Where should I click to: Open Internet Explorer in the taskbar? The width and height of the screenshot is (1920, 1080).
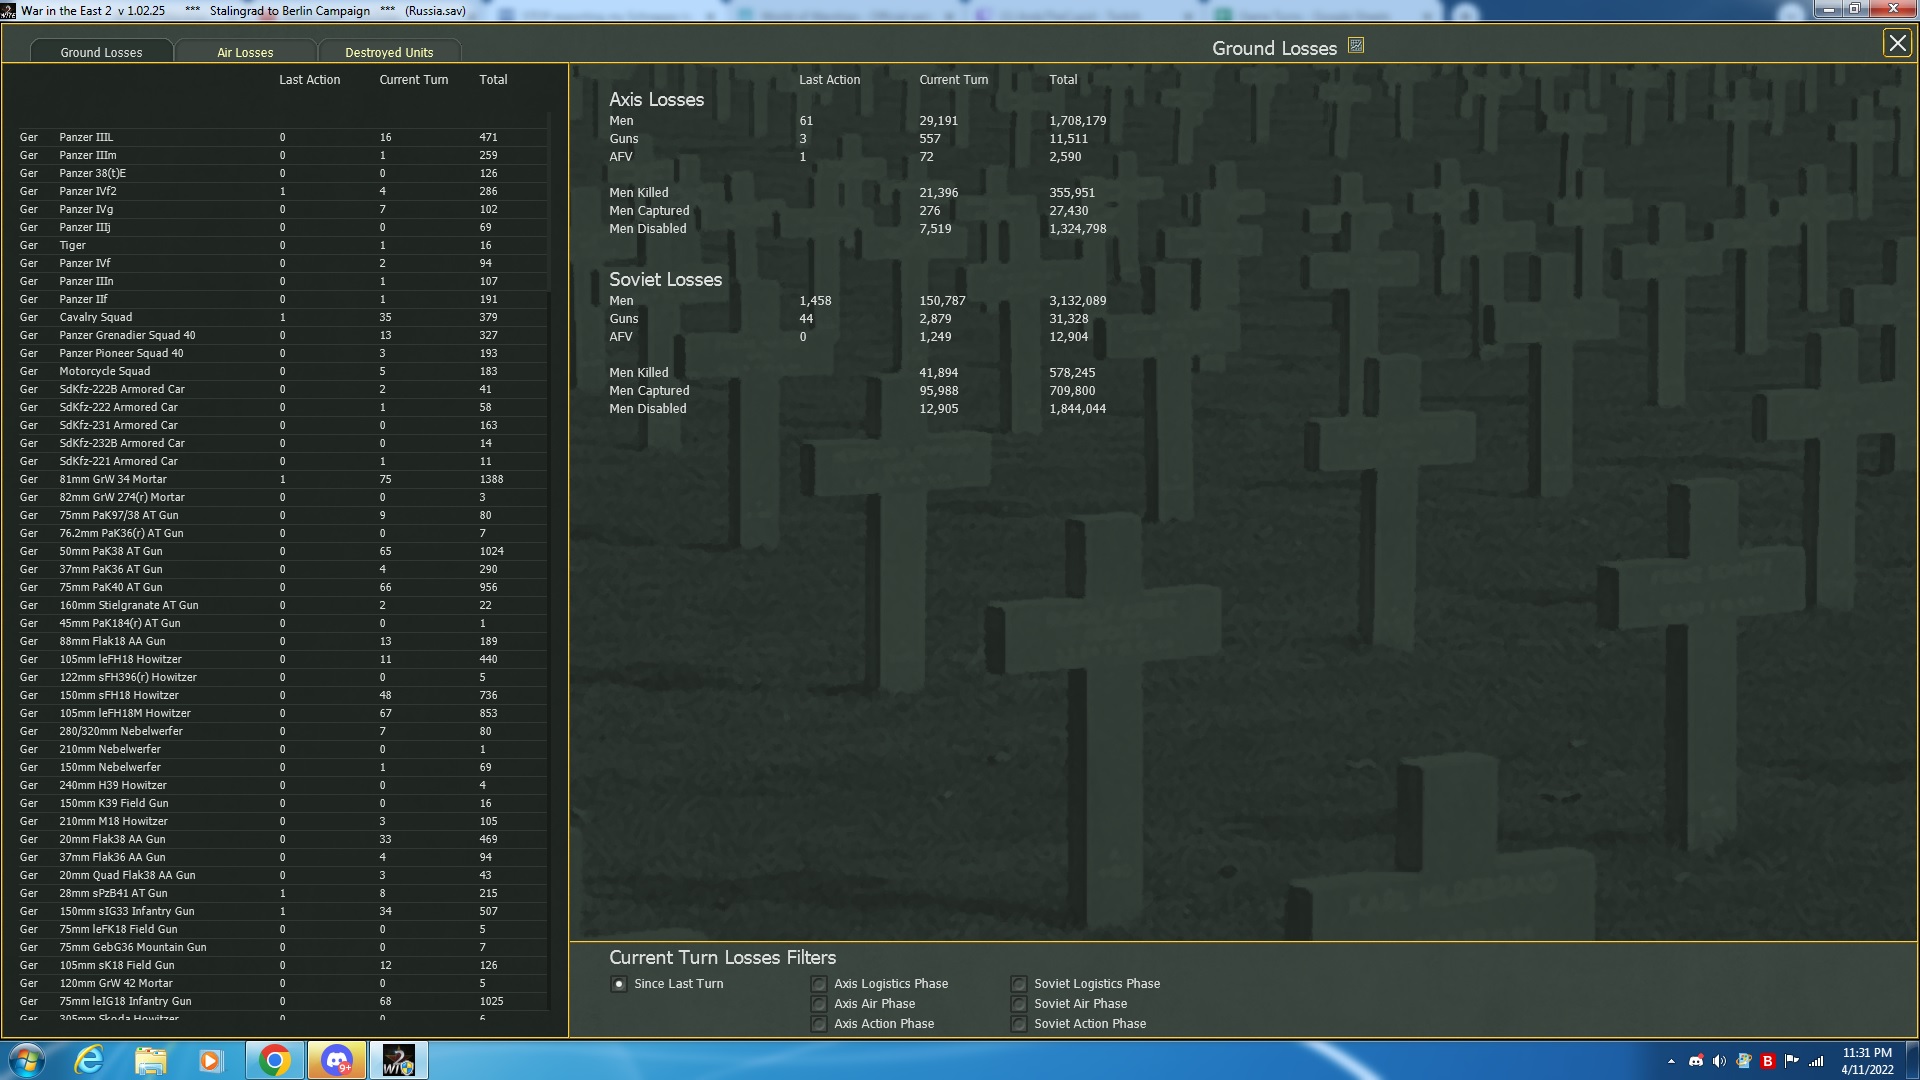pyautogui.click(x=90, y=1060)
